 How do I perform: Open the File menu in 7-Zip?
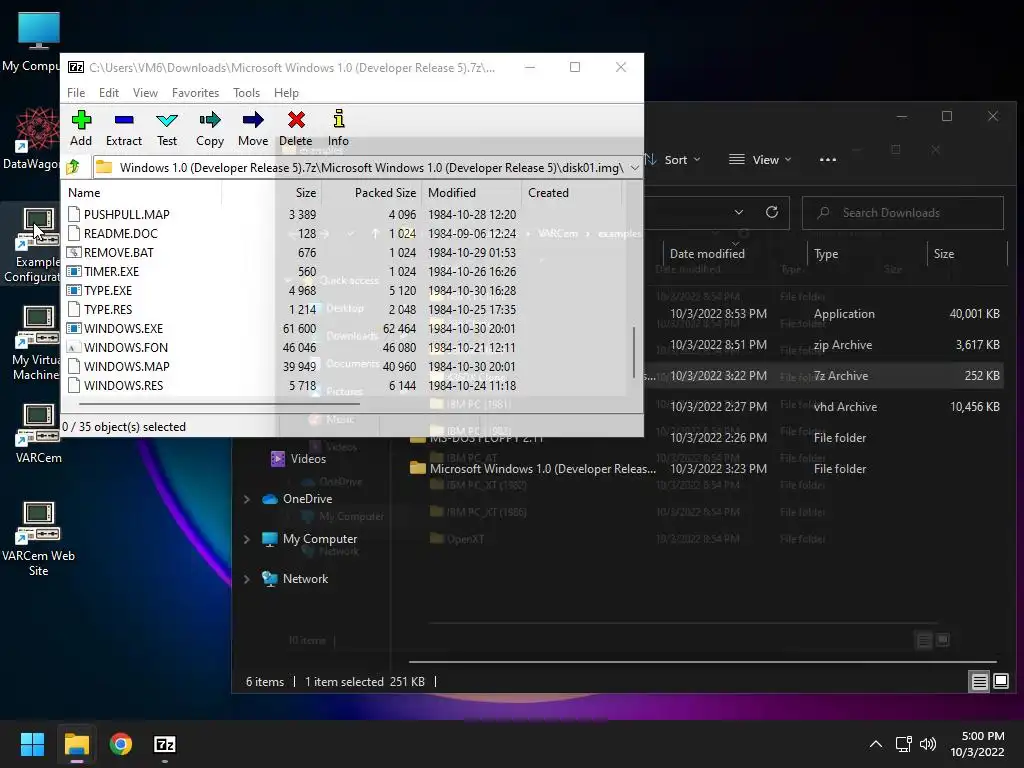pyautogui.click(x=76, y=93)
